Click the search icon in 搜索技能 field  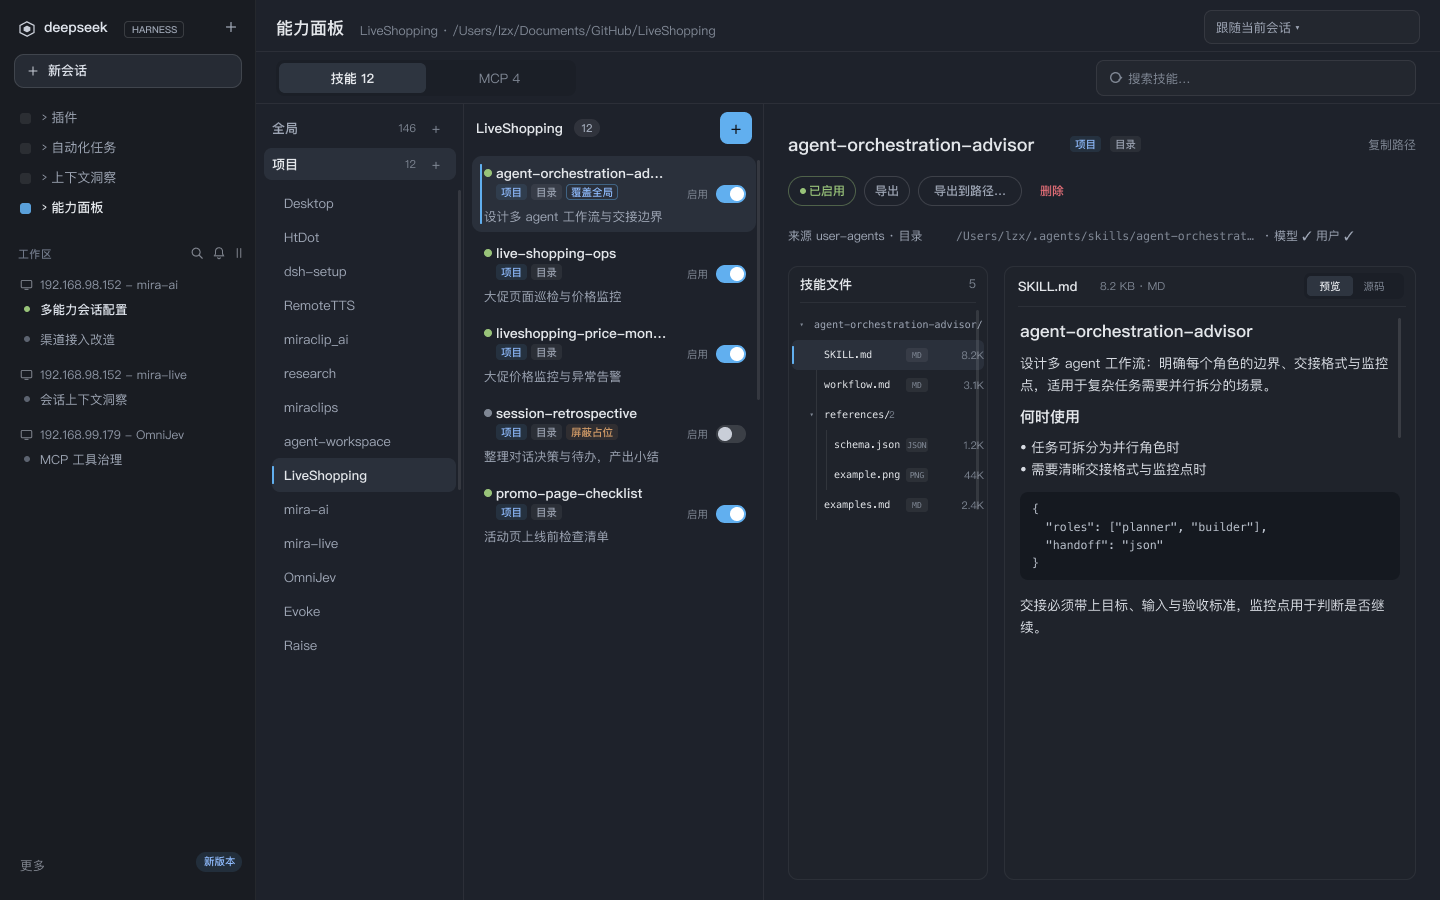tap(1116, 78)
